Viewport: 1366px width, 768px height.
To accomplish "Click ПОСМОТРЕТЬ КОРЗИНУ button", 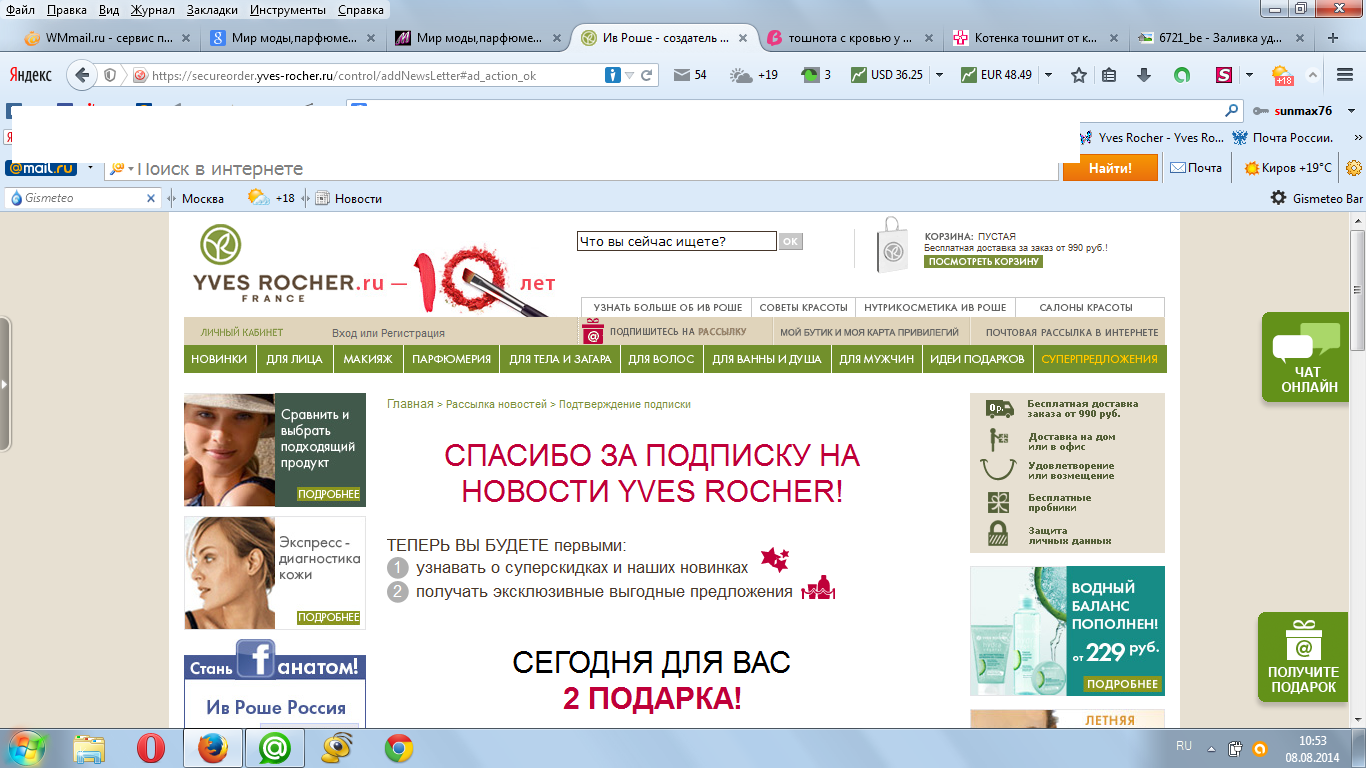I will click(x=983, y=261).
